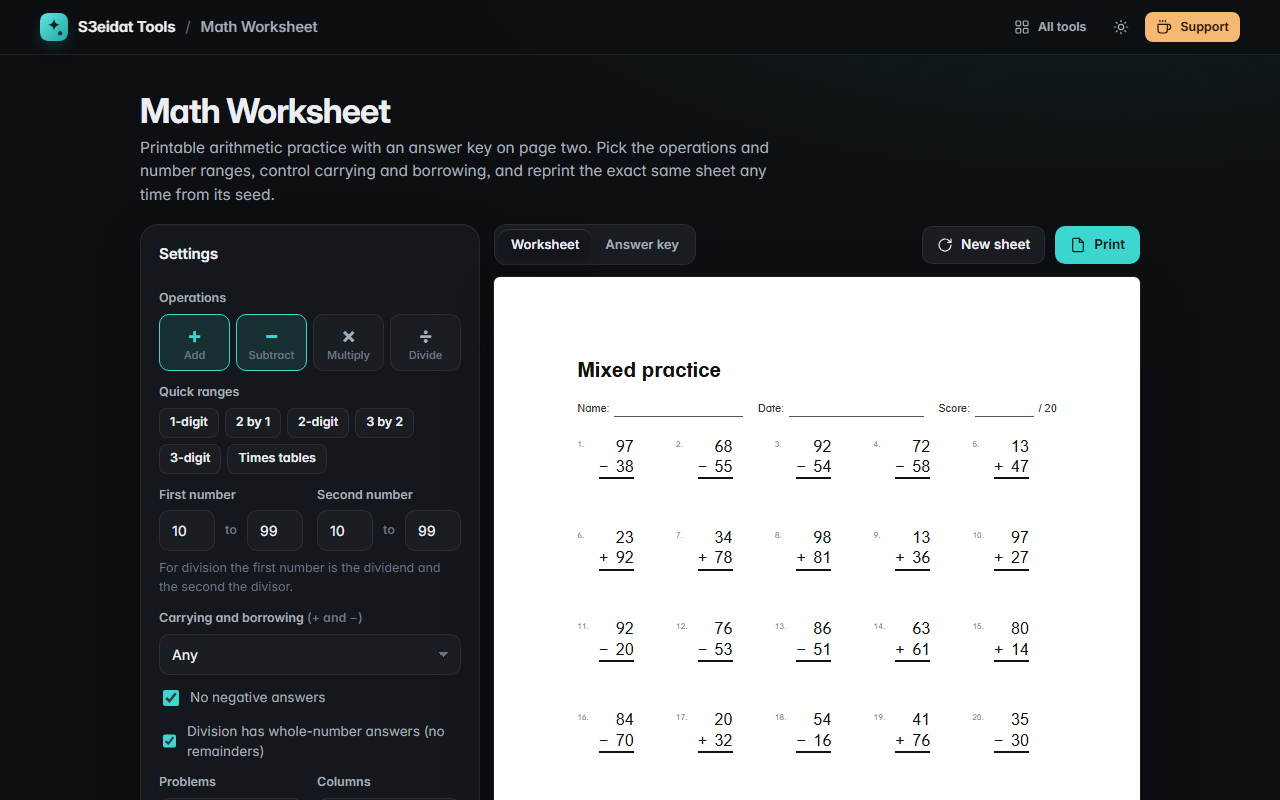Screen dimensions: 1280x800
Task: Choose the 3 by 2 quick range
Action: [x=384, y=422]
